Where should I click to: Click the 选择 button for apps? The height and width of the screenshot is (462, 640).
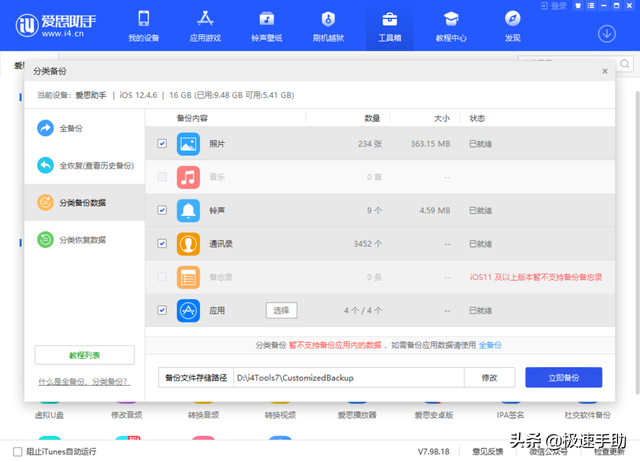pyautogui.click(x=281, y=310)
